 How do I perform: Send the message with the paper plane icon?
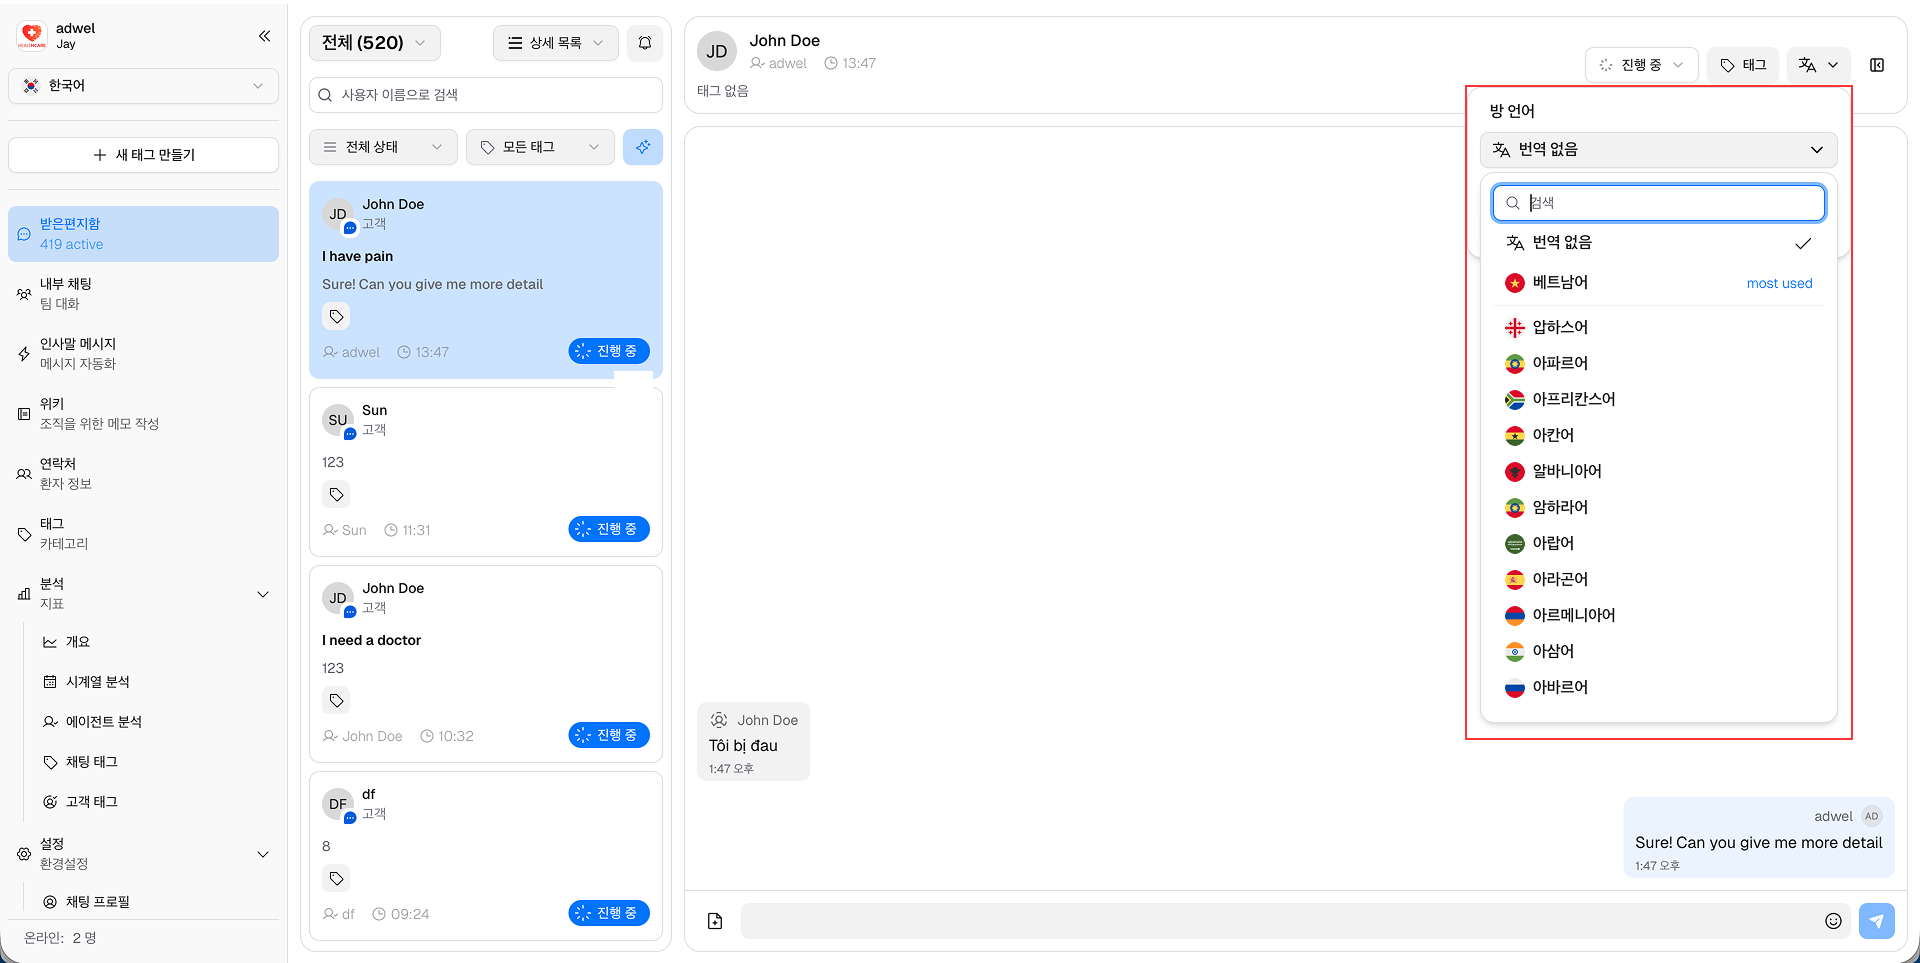[1877, 921]
